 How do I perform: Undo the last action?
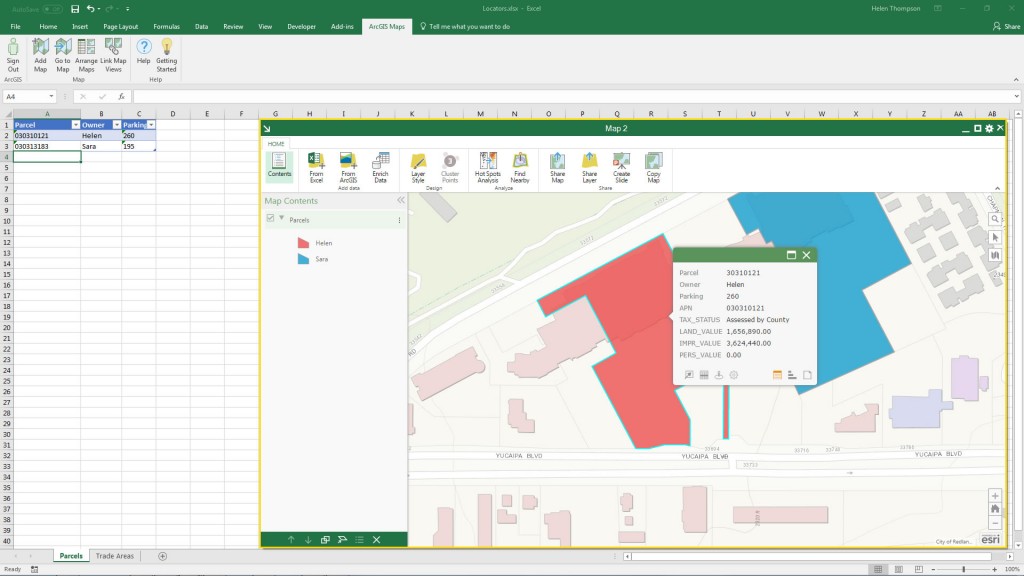[91, 9]
